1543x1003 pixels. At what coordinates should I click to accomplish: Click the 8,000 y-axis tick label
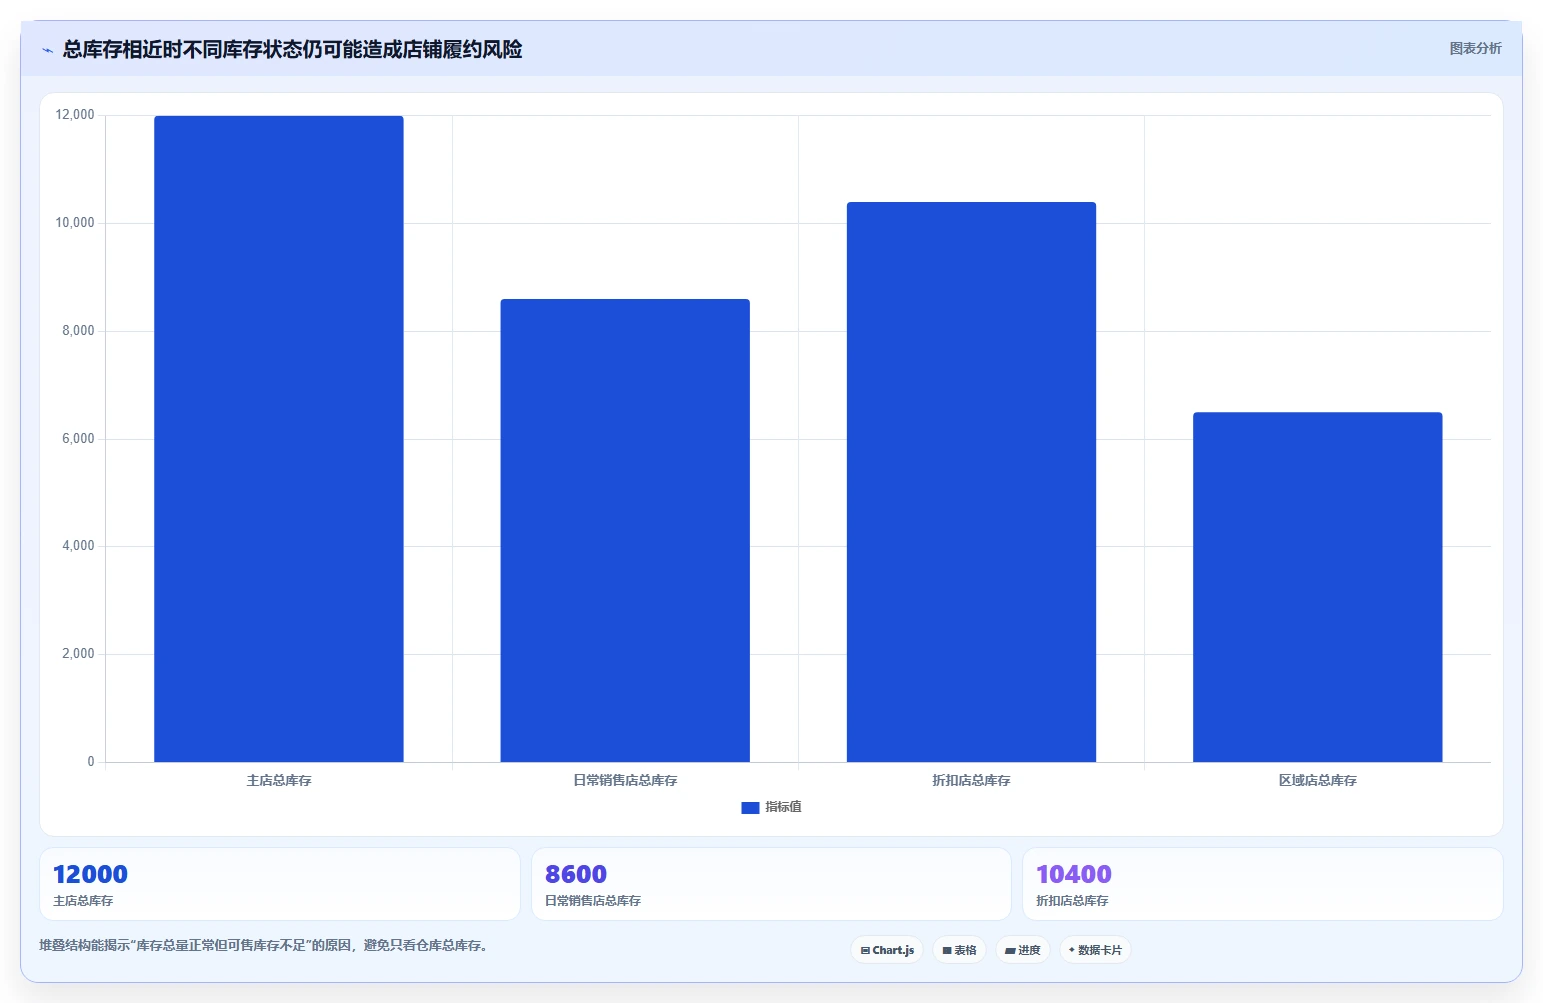pyautogui.click(x=78, y=331)
